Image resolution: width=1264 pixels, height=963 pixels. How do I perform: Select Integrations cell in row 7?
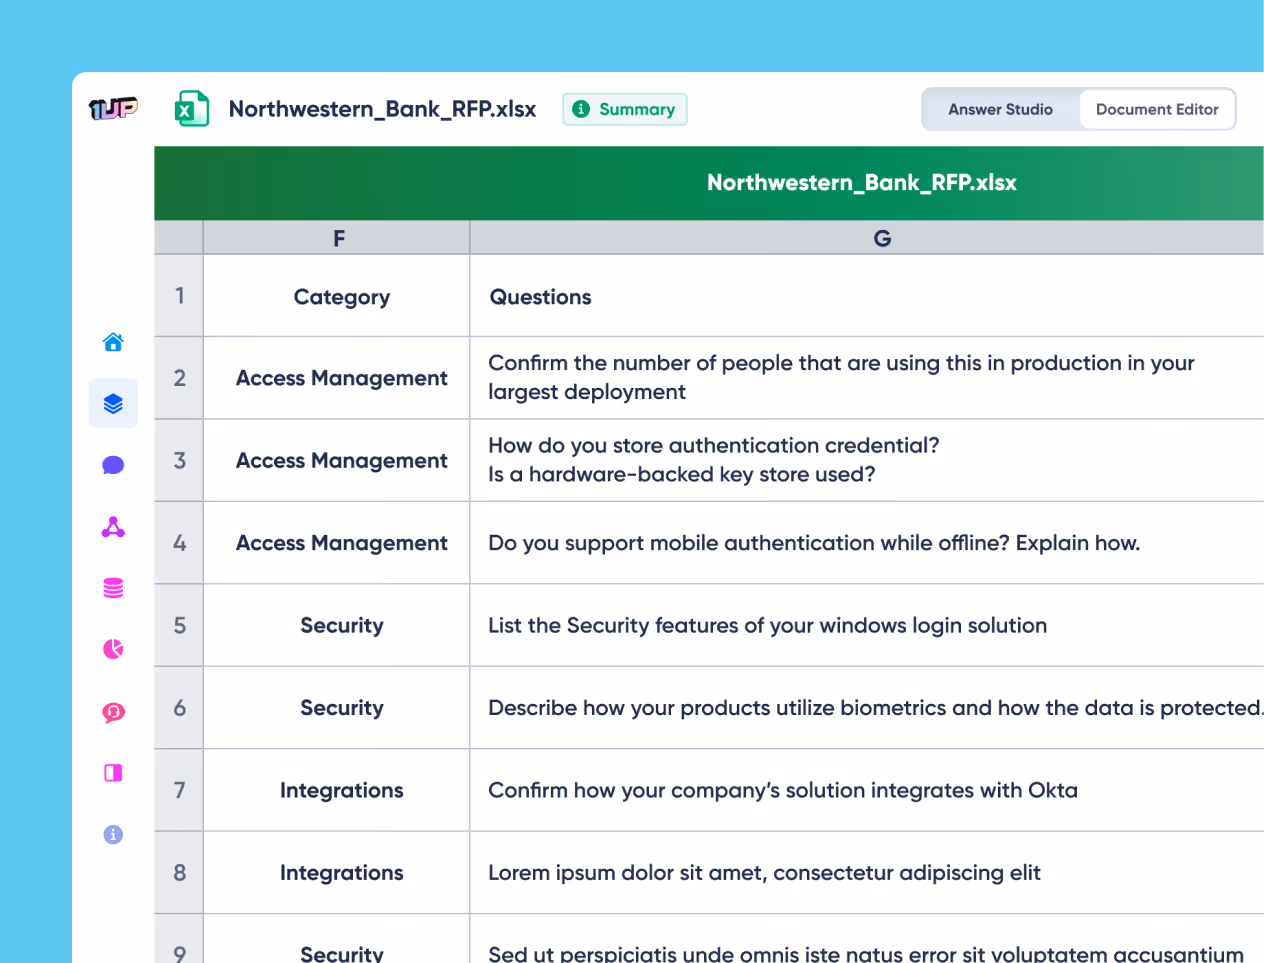pyautogui.click(x=337, y=791)
